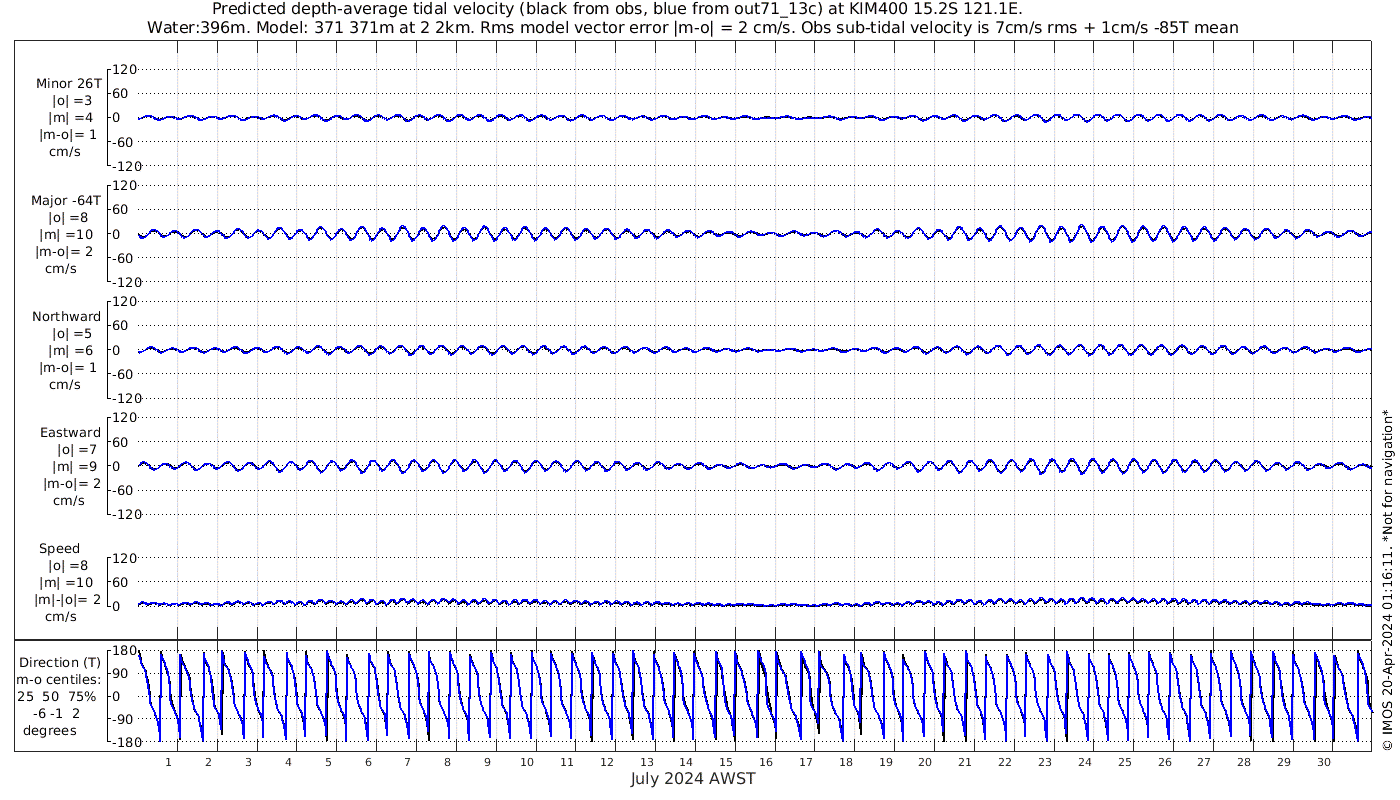
Task: Click the "Rms model vector error" text in subtitle
Action: click(575, 28)
